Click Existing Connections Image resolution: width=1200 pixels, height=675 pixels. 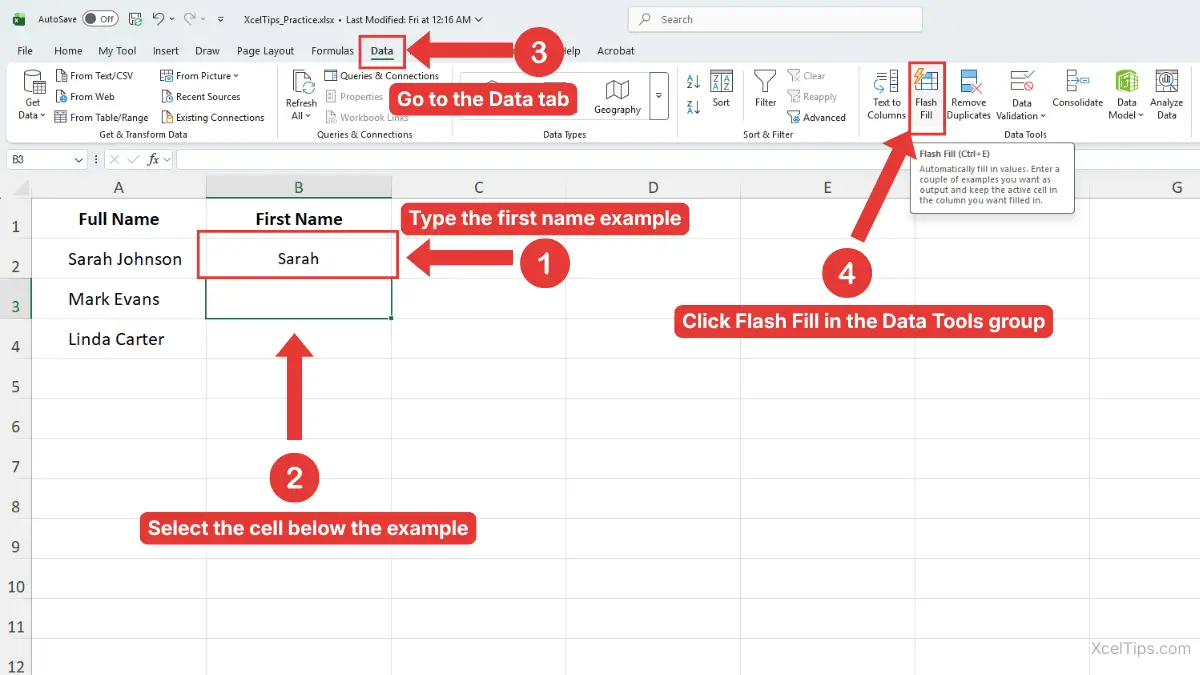[212, 118]
